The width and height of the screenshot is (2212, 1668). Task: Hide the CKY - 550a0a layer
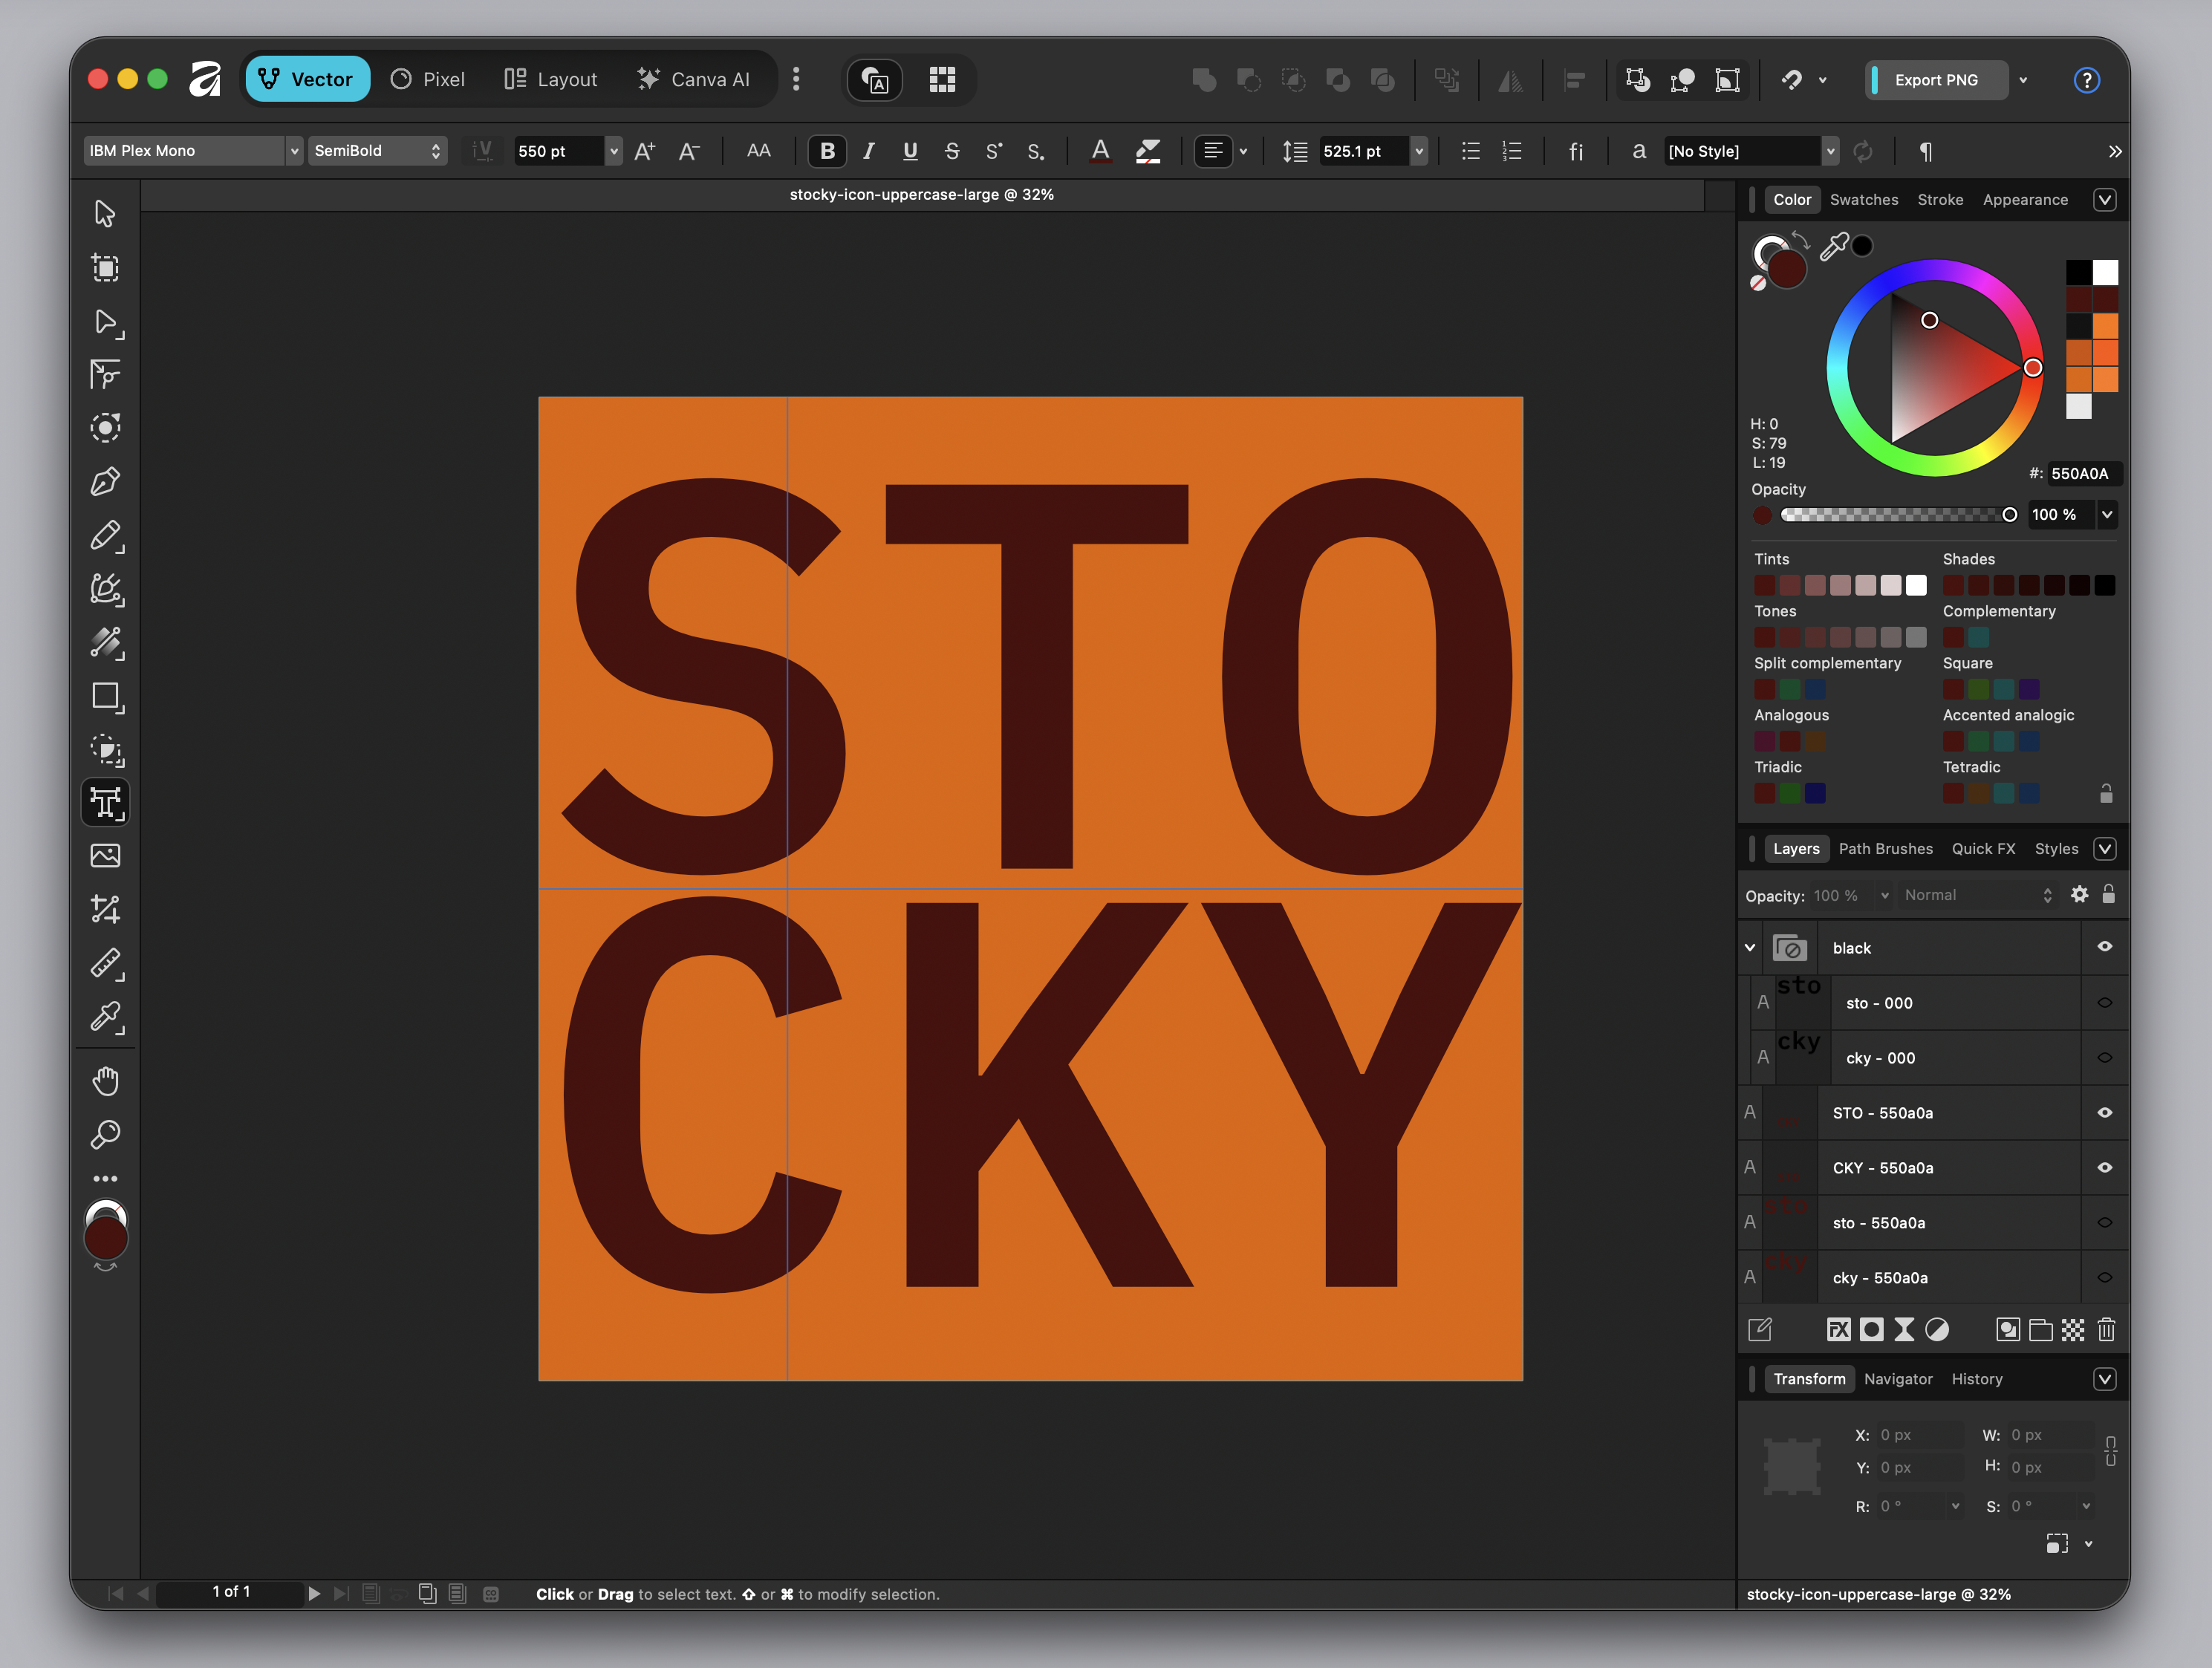coord(2105,1168)
